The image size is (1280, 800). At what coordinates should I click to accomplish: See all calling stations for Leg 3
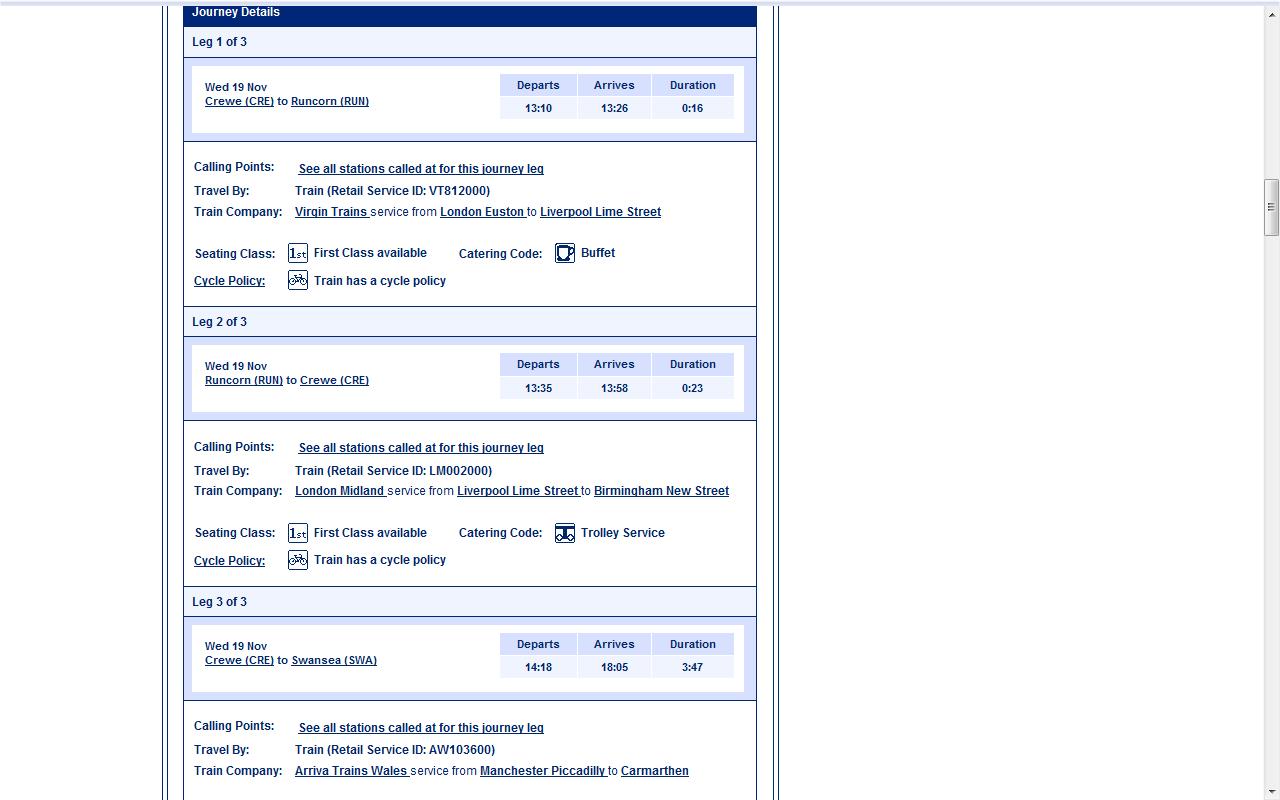click(421, 728)
